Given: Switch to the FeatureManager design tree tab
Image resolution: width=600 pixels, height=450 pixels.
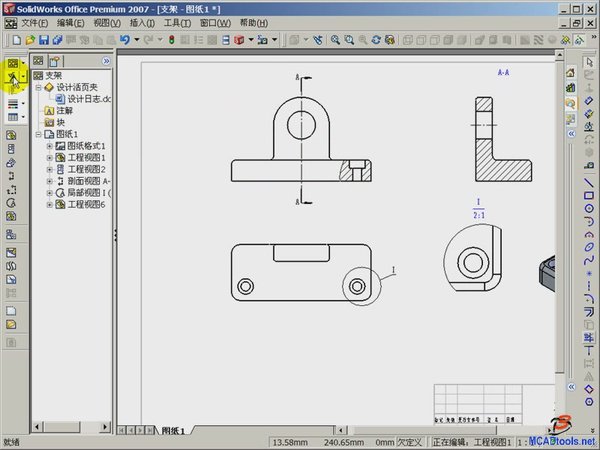Looking at the screenshot, I should pyautogui.click(x=38, y=61).
